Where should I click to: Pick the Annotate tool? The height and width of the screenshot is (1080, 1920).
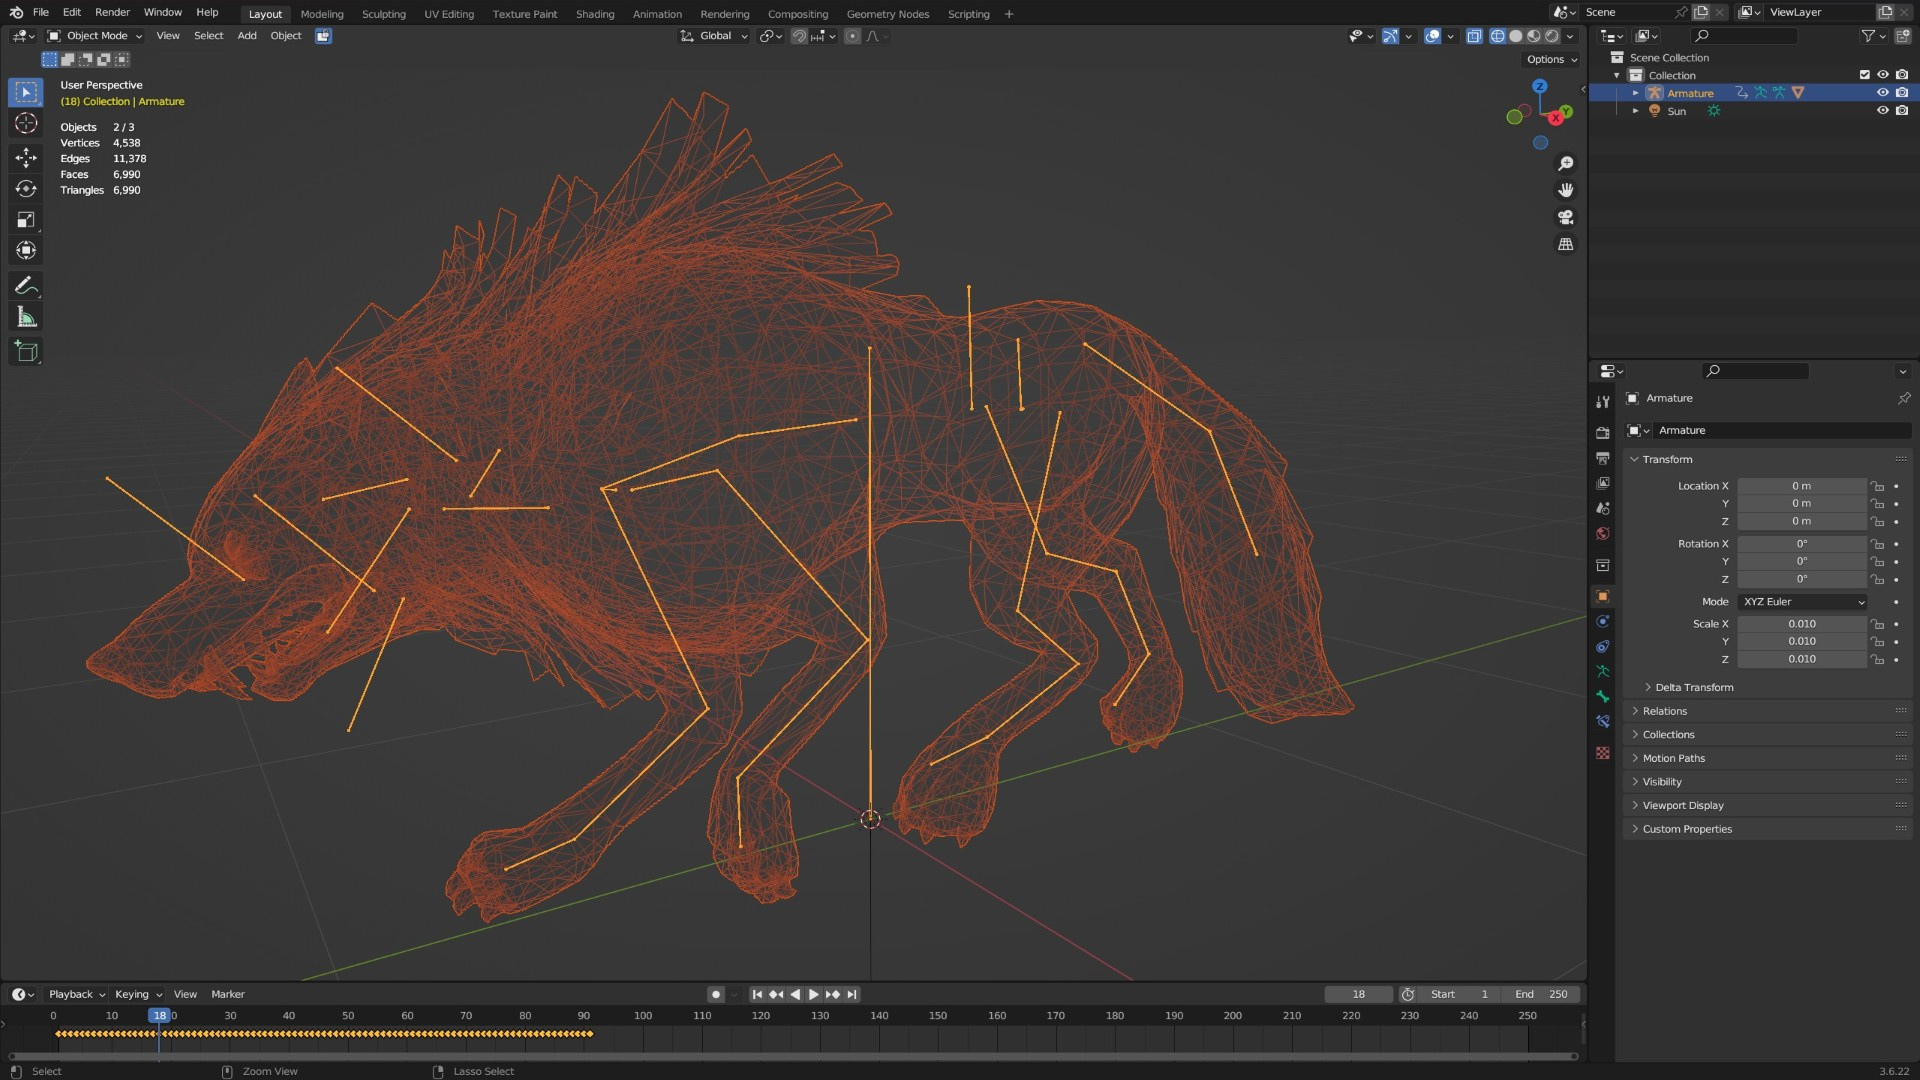(26, 286)
